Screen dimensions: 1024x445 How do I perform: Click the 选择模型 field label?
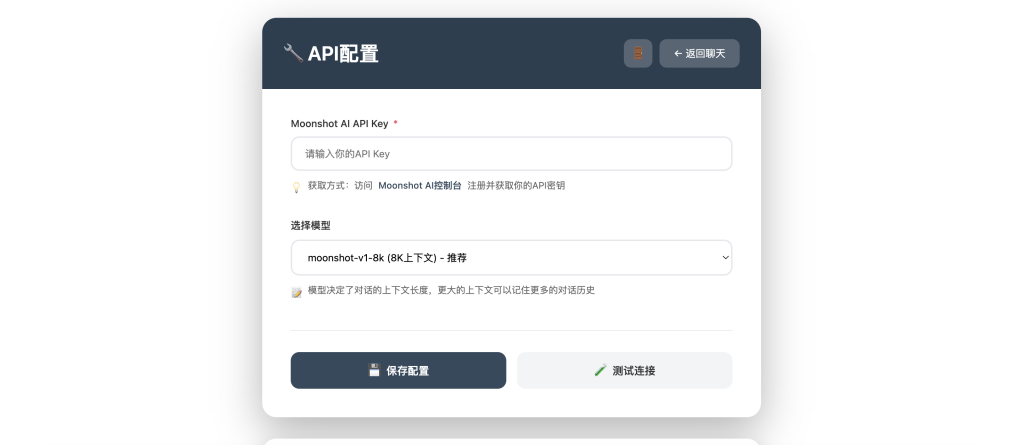310,226
